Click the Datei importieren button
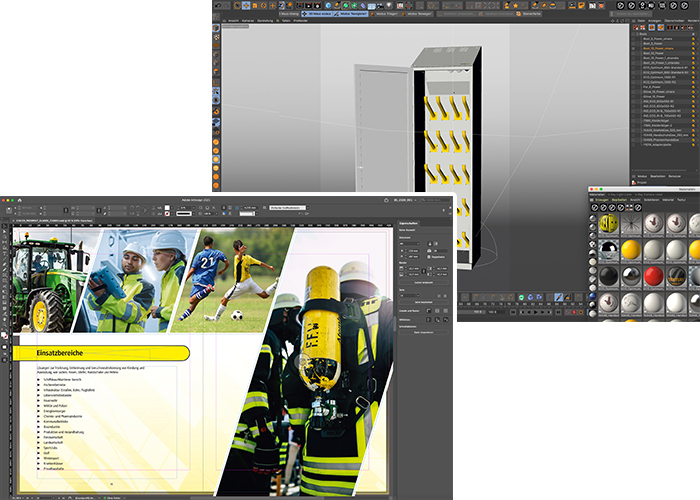Screen dimensions: 700x500 pos(424,332)
